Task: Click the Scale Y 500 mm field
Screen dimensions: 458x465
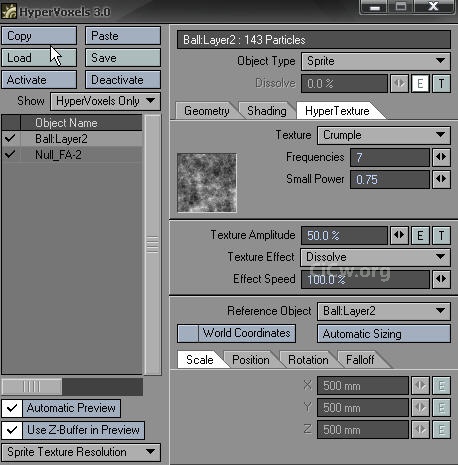Action: tap(363, 408)
